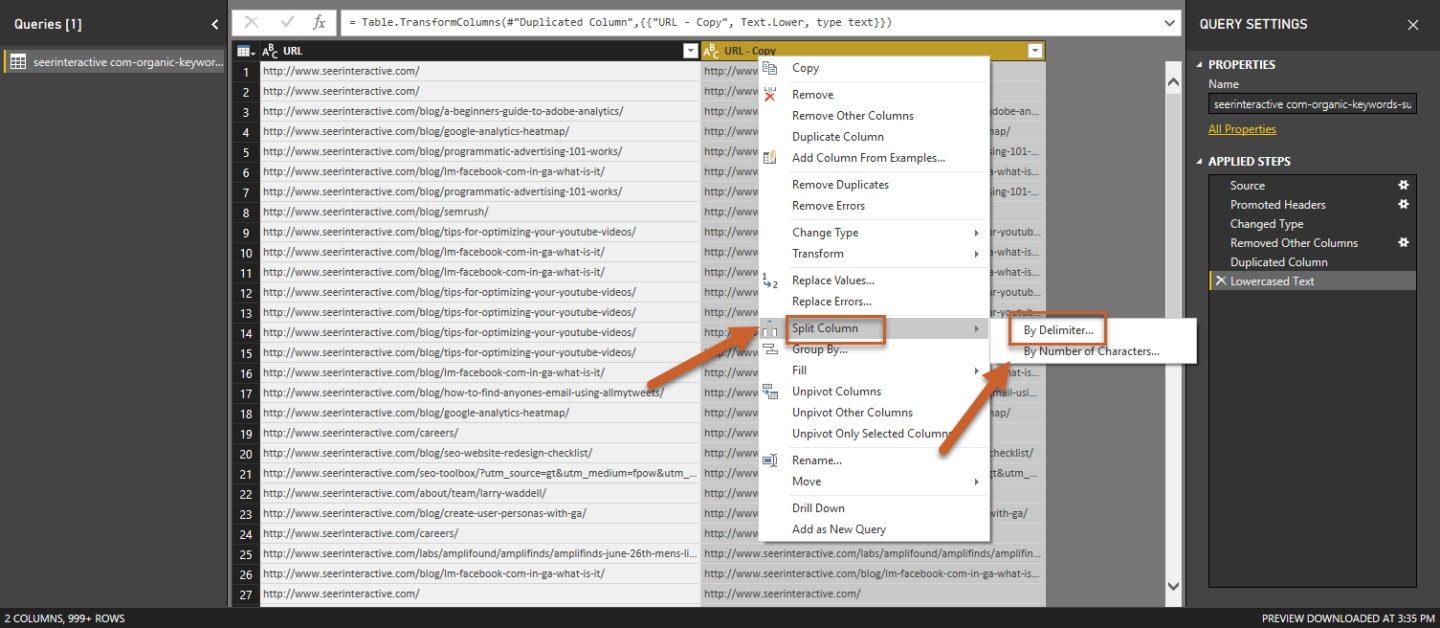This screenshot has height=628, width=1440.
Task: Select By Number of Characters... option
Action: coord(1091,351)
